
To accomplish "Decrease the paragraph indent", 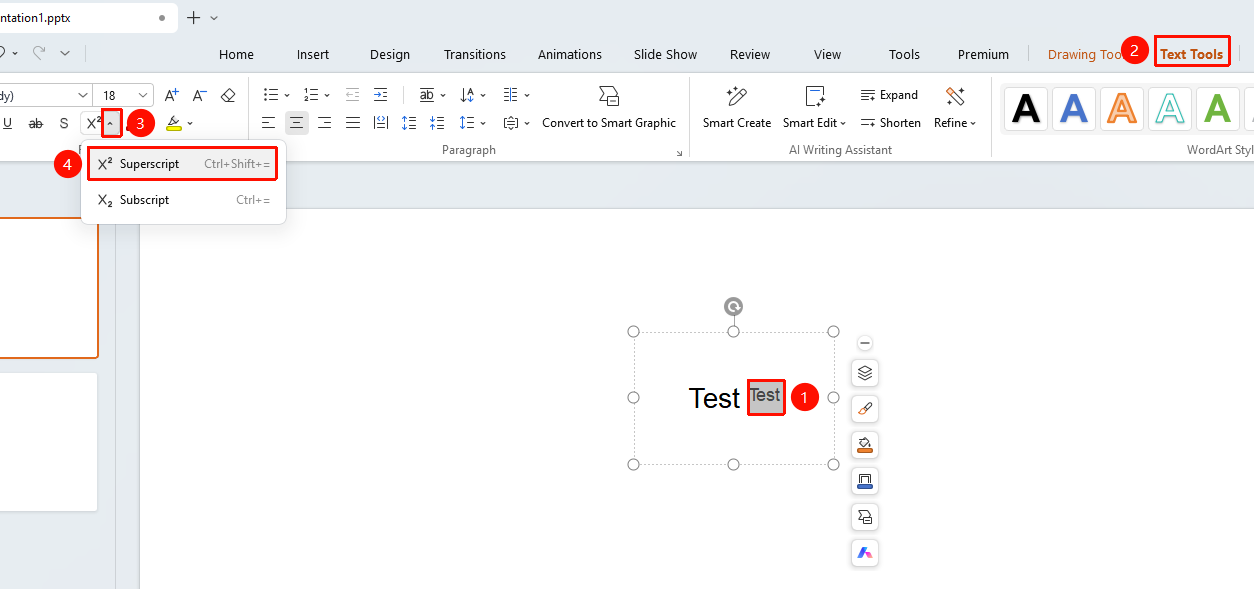I will (352, 95).
